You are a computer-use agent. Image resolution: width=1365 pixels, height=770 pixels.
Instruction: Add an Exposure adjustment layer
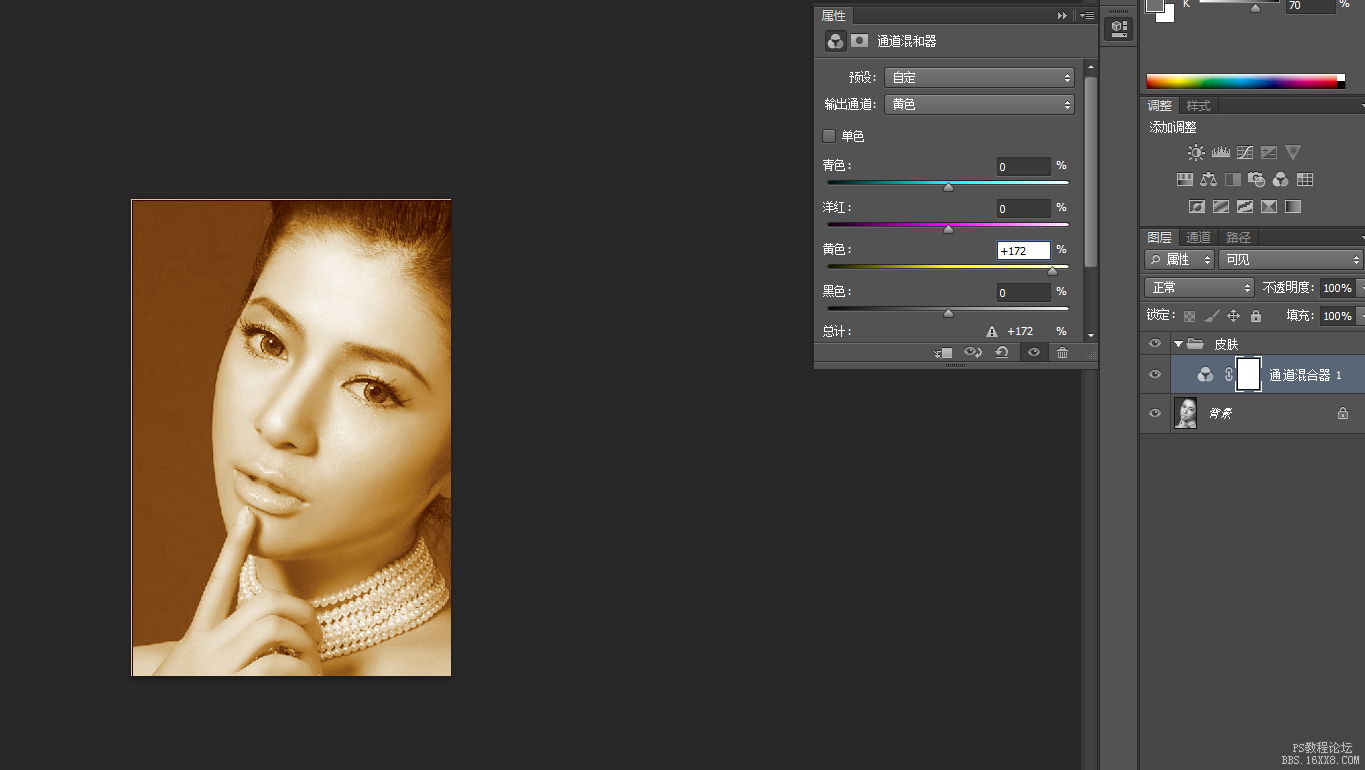(1269, 153)
